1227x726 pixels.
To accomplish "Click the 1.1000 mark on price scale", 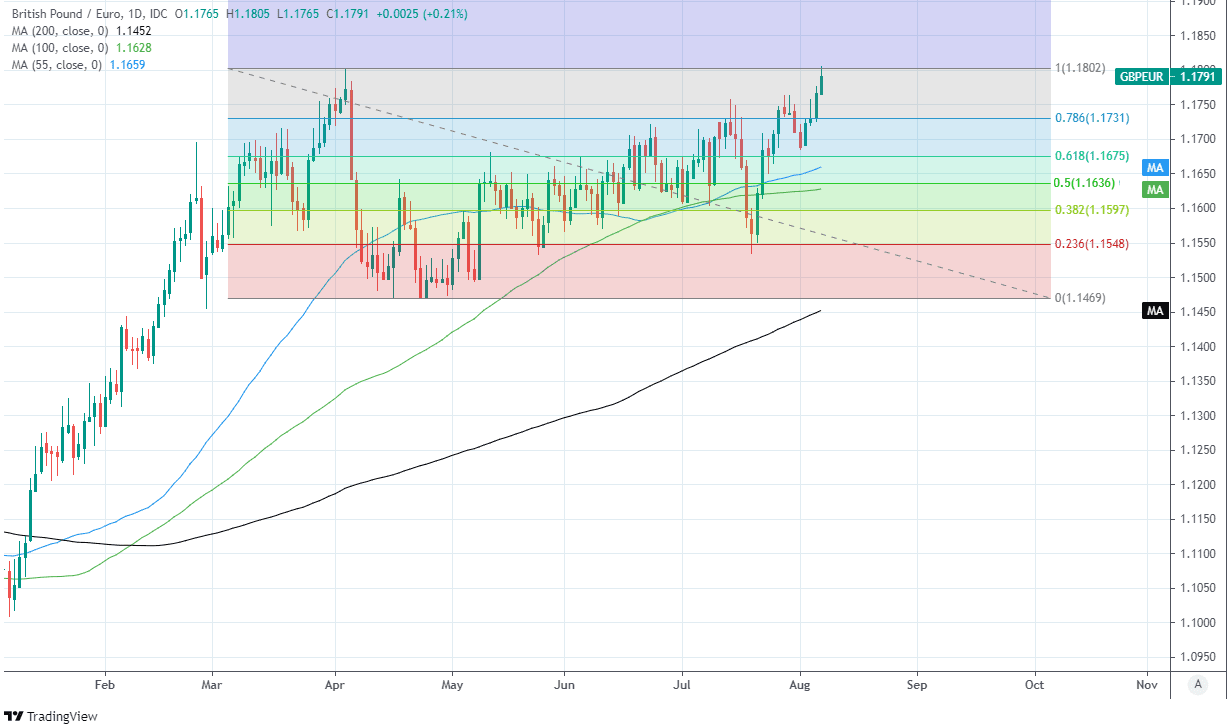I will pos(1197,623).
